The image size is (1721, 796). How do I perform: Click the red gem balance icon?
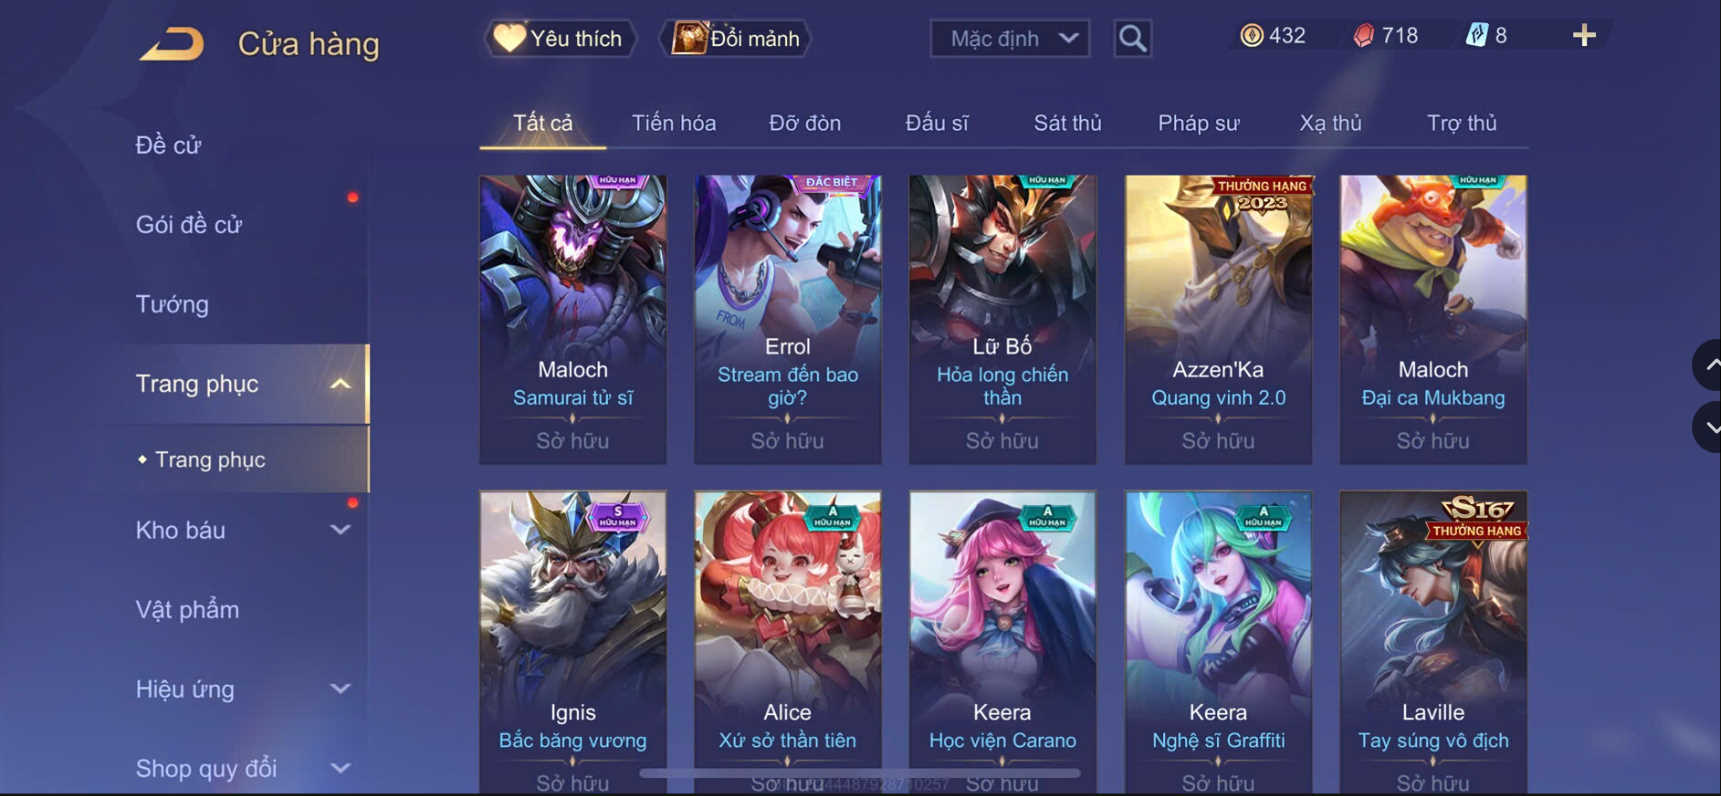point(1363,36)
